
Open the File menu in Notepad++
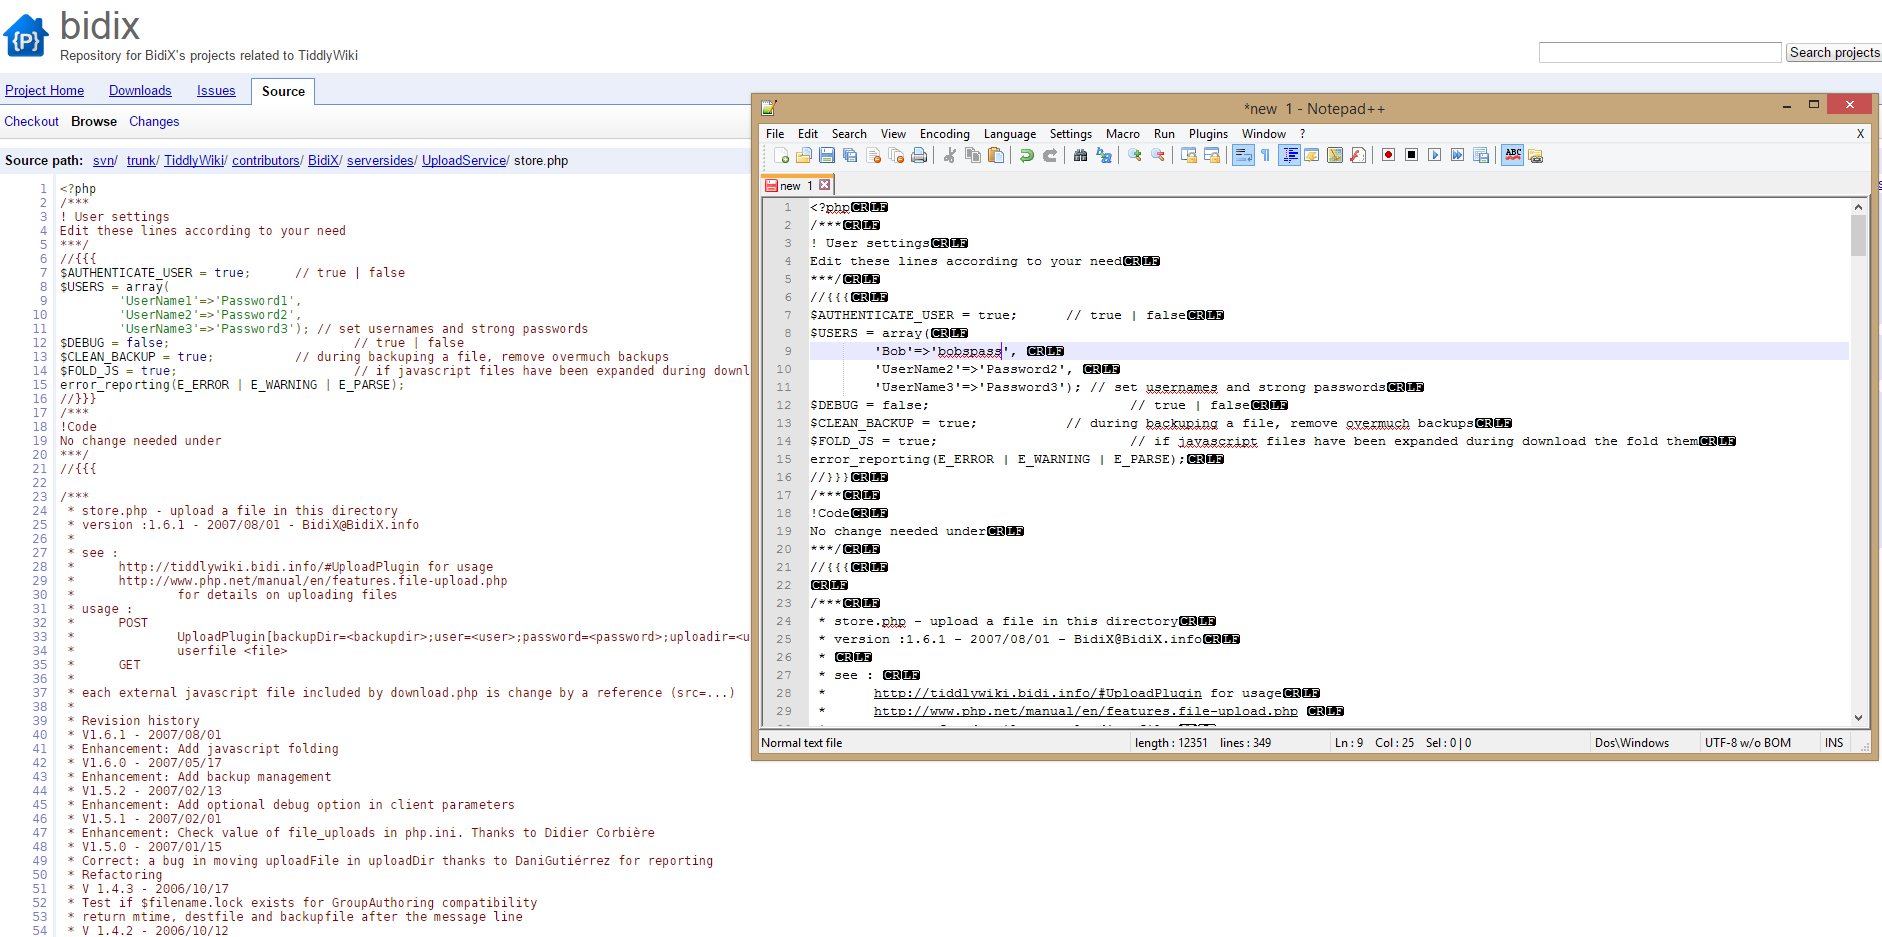(775, 134)
